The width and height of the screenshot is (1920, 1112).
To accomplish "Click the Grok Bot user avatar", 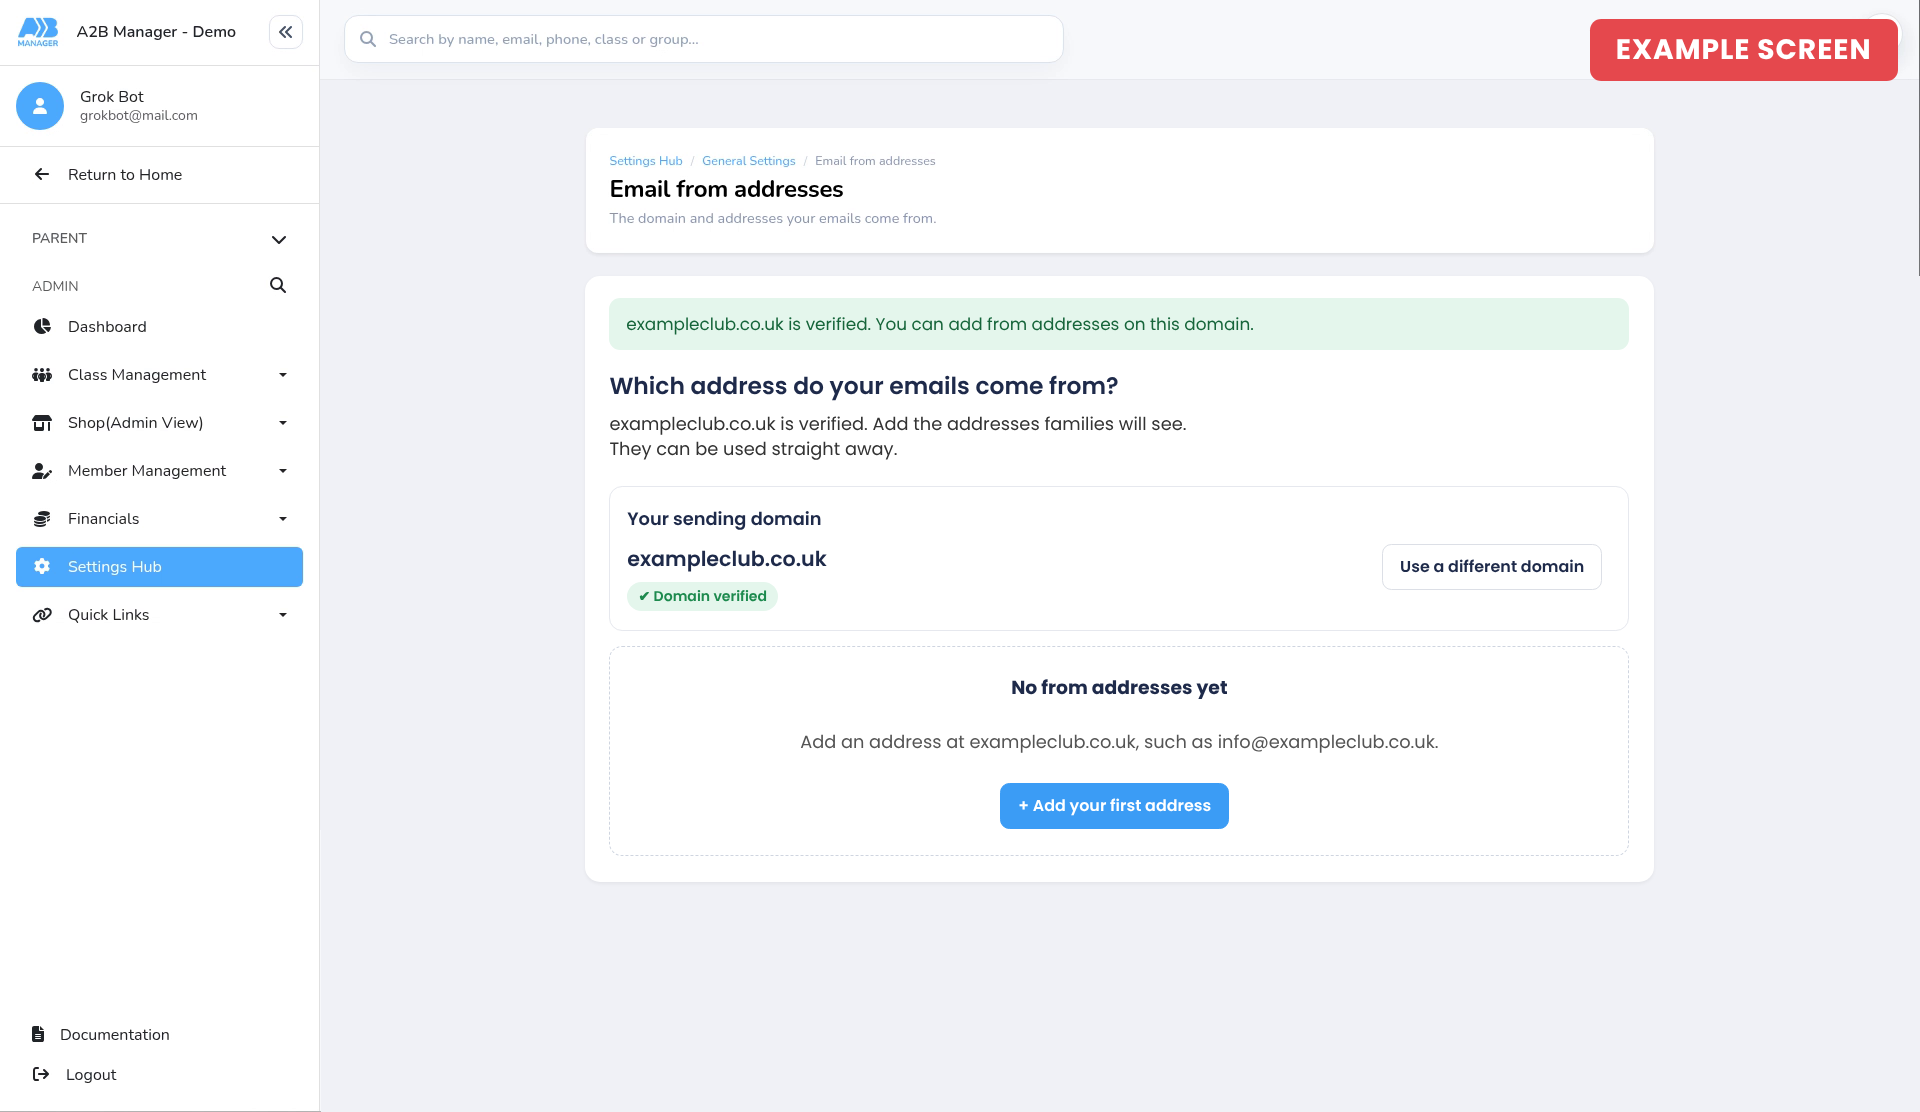I will click(40, 106).
